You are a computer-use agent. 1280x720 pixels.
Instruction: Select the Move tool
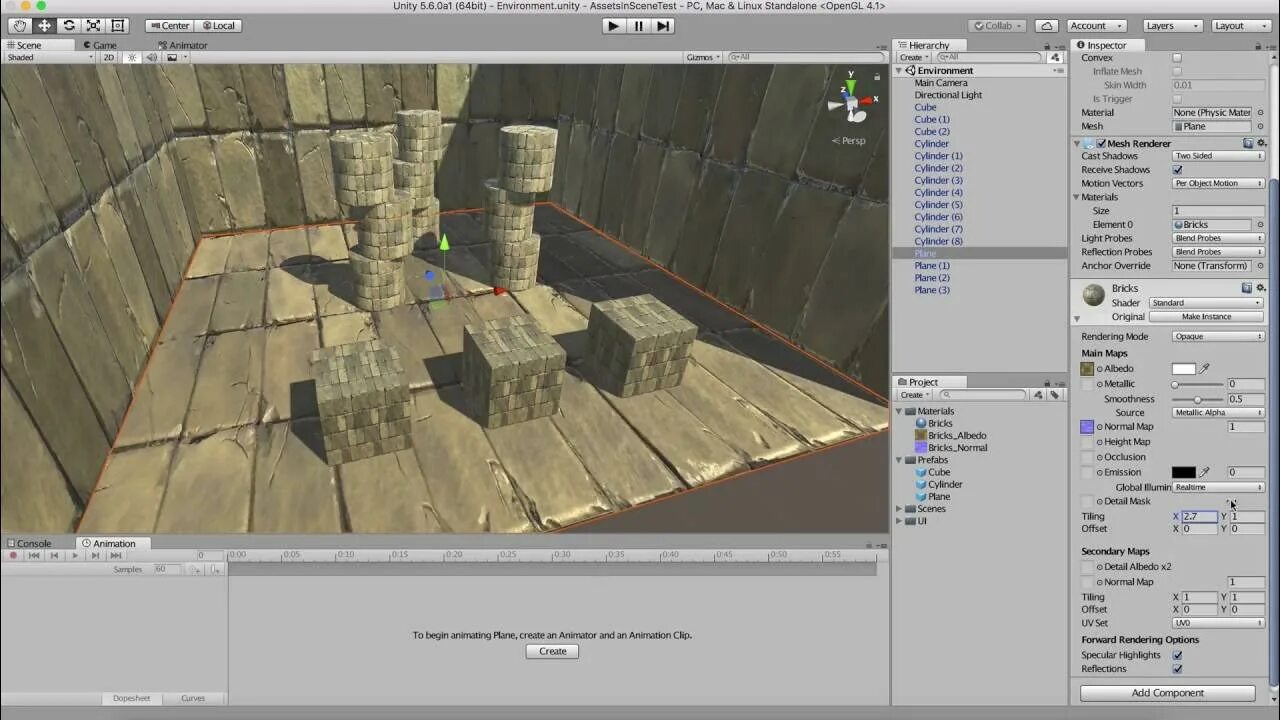pos(44,26)
